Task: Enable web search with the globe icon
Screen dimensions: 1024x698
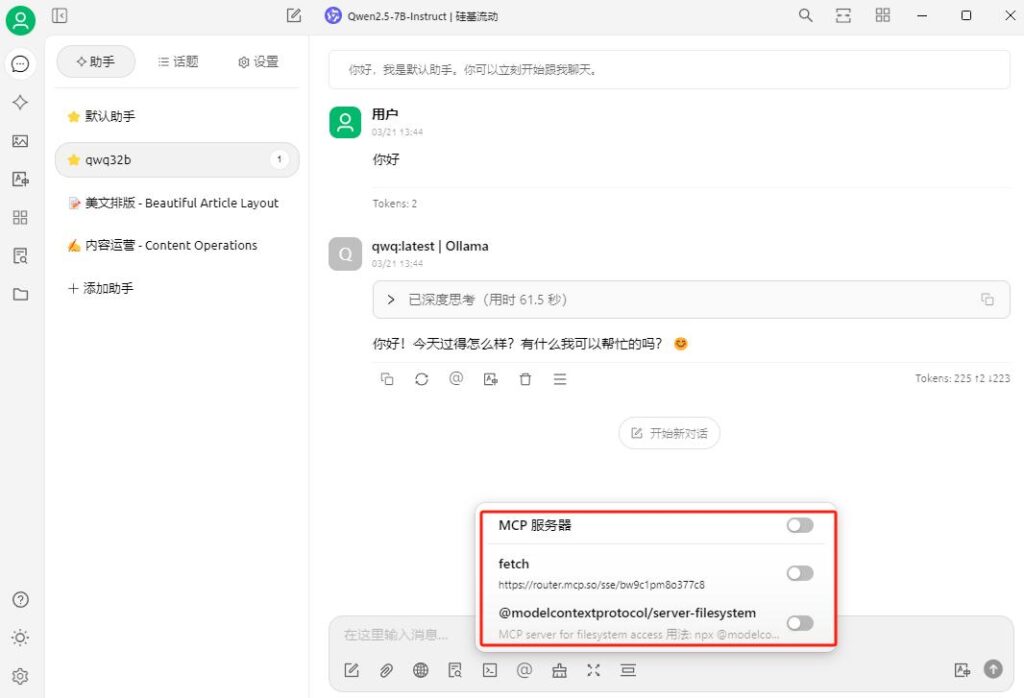Action: [421, 670]
